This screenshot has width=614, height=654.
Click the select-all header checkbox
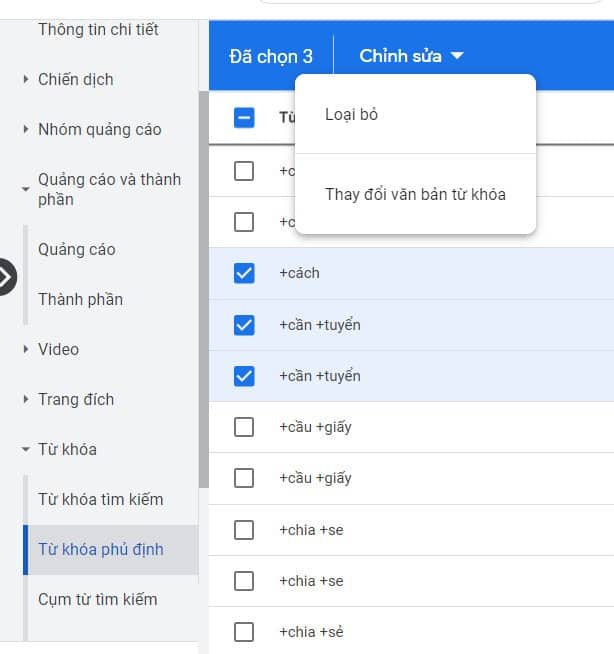[244, 118]
